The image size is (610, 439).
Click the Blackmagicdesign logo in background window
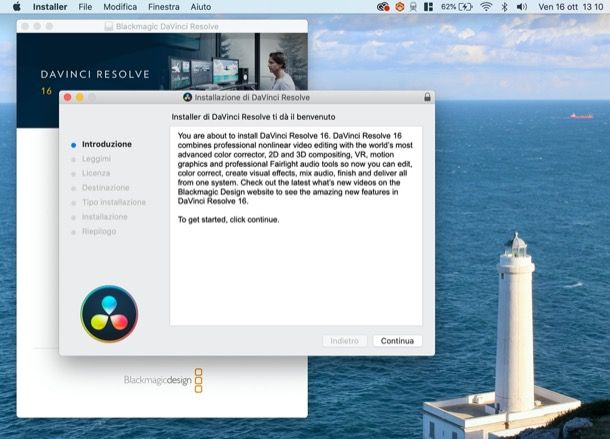[x=163, y=380]
